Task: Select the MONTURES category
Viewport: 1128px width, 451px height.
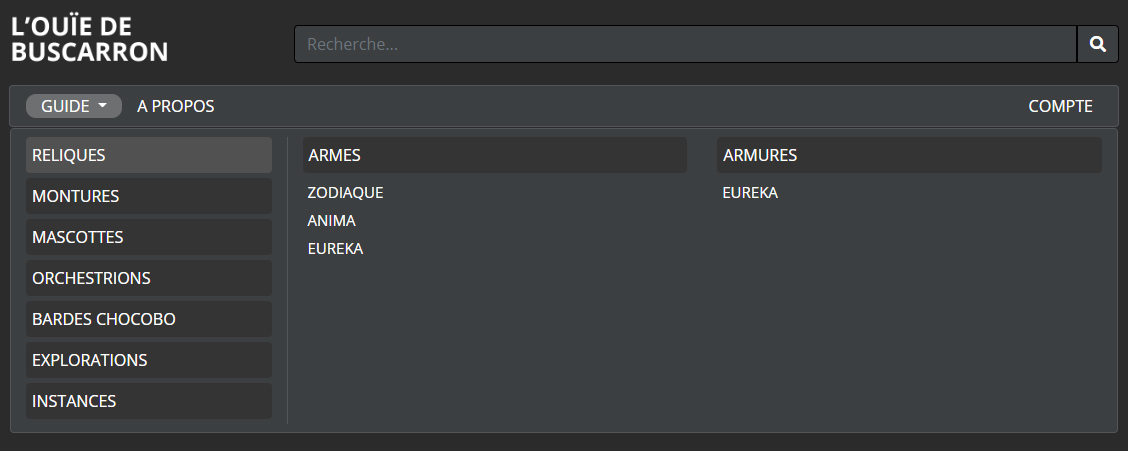Action: pos(149,196)
